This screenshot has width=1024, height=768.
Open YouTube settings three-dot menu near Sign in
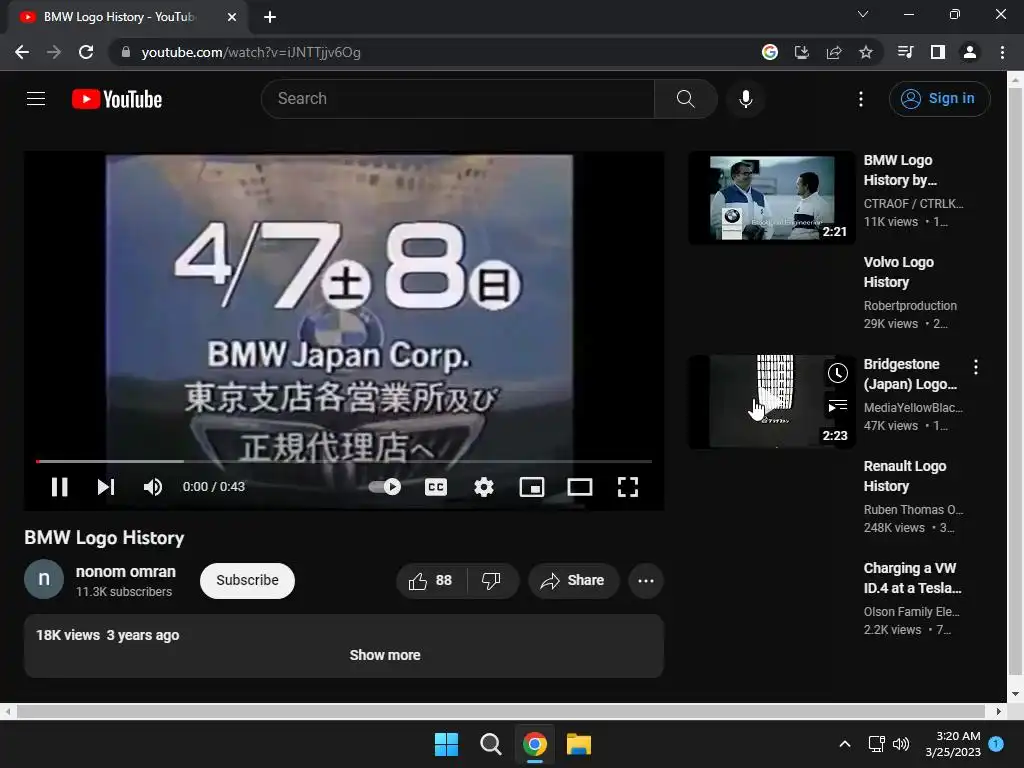(x=861, y=99)
